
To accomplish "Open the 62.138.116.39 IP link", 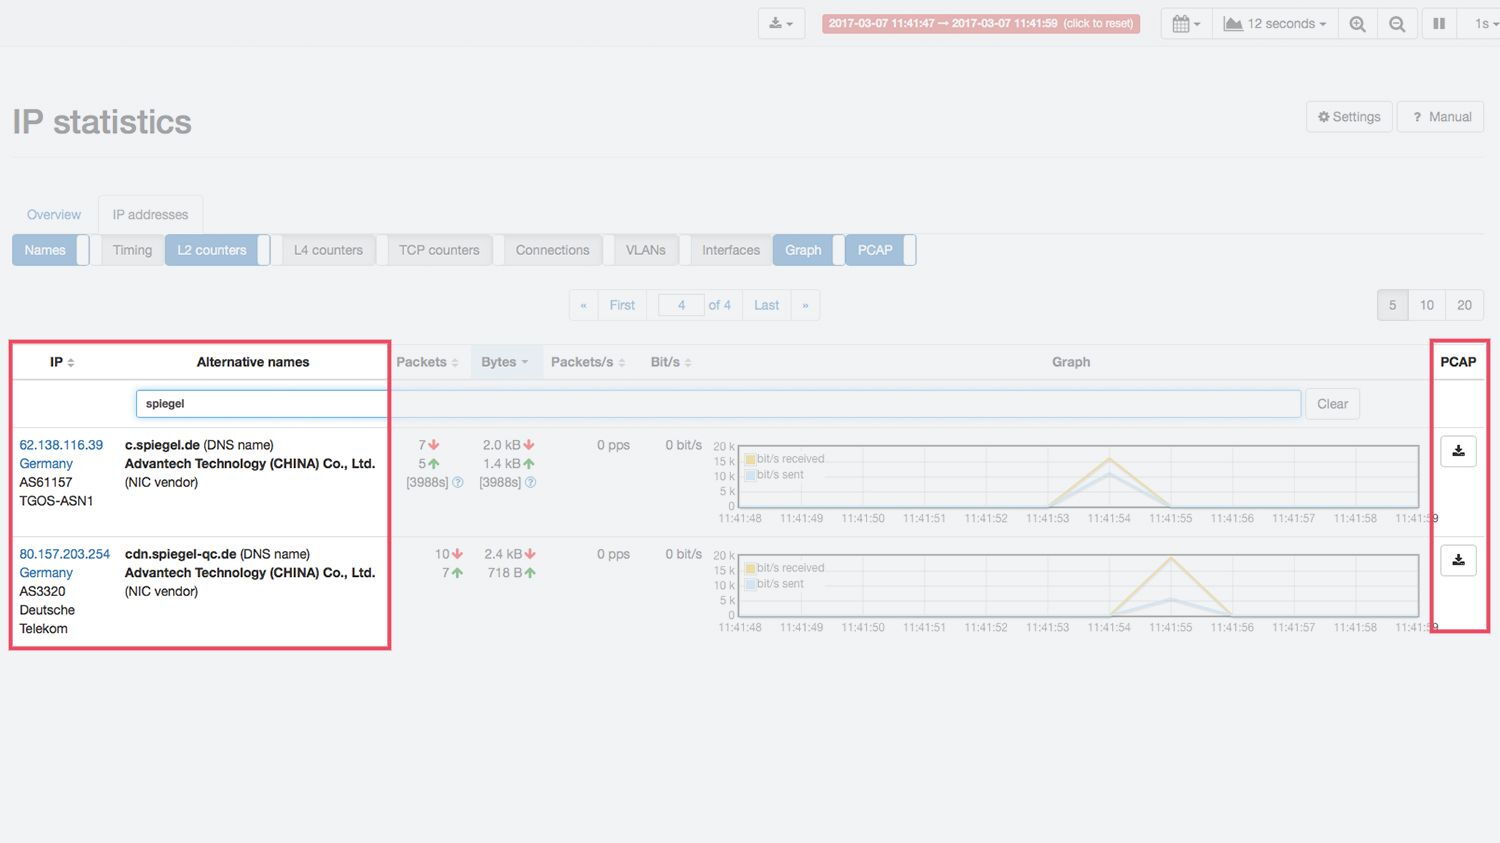I will pyautogui.click(x=61, y=445).
